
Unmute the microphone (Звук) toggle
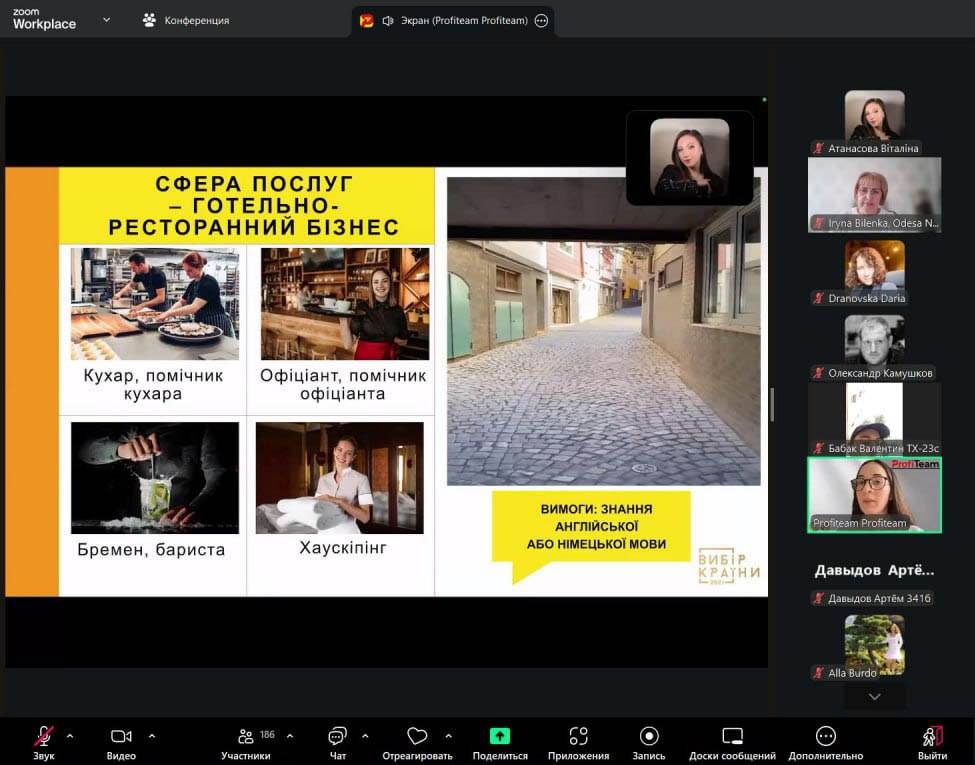click(43, 737)
